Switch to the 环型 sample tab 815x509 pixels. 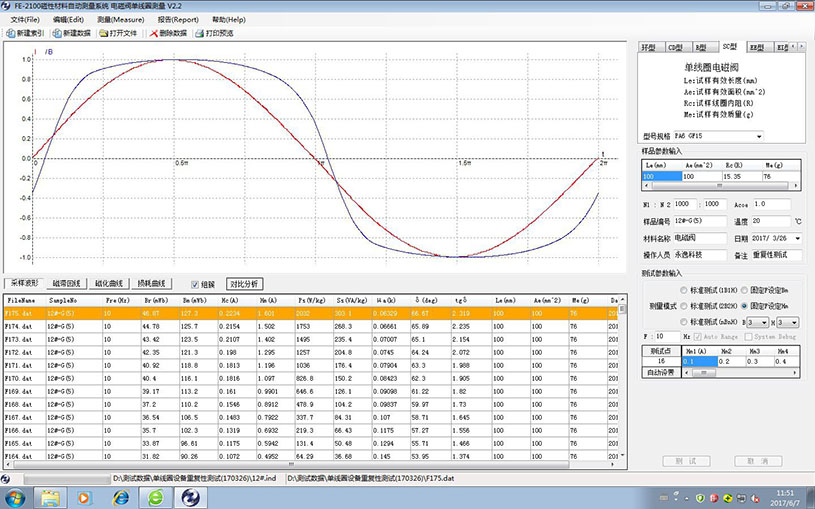[x=649, y=47]
